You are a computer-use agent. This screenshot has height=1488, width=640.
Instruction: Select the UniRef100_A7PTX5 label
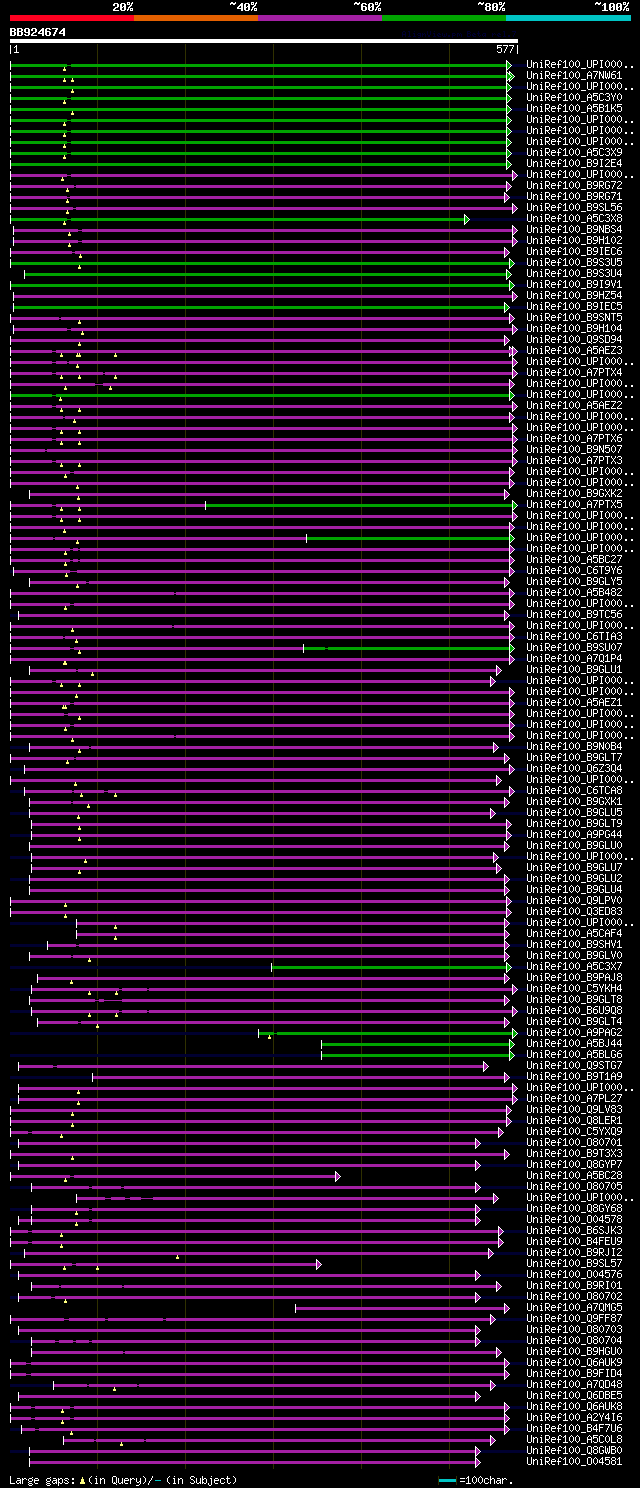(574, 505)
